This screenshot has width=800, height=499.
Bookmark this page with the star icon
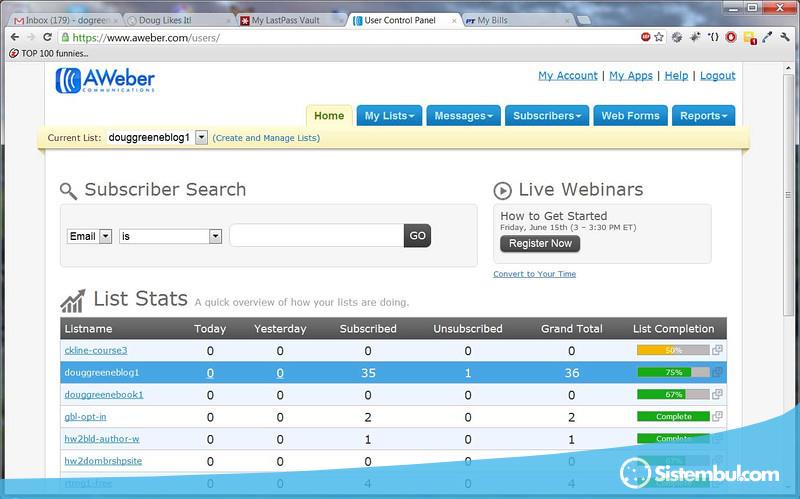(x=659, y=37)
